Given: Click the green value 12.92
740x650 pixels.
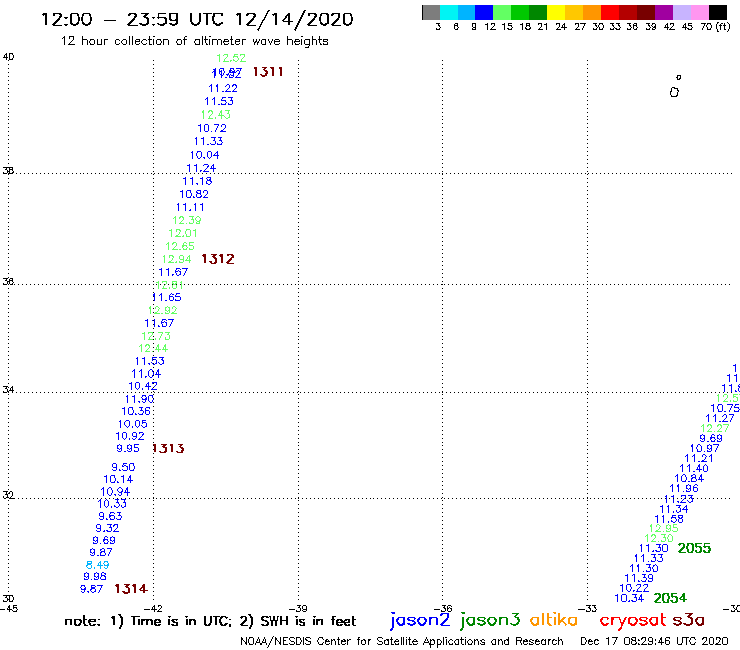Looking at the screenshot, I should coord(162,311).
